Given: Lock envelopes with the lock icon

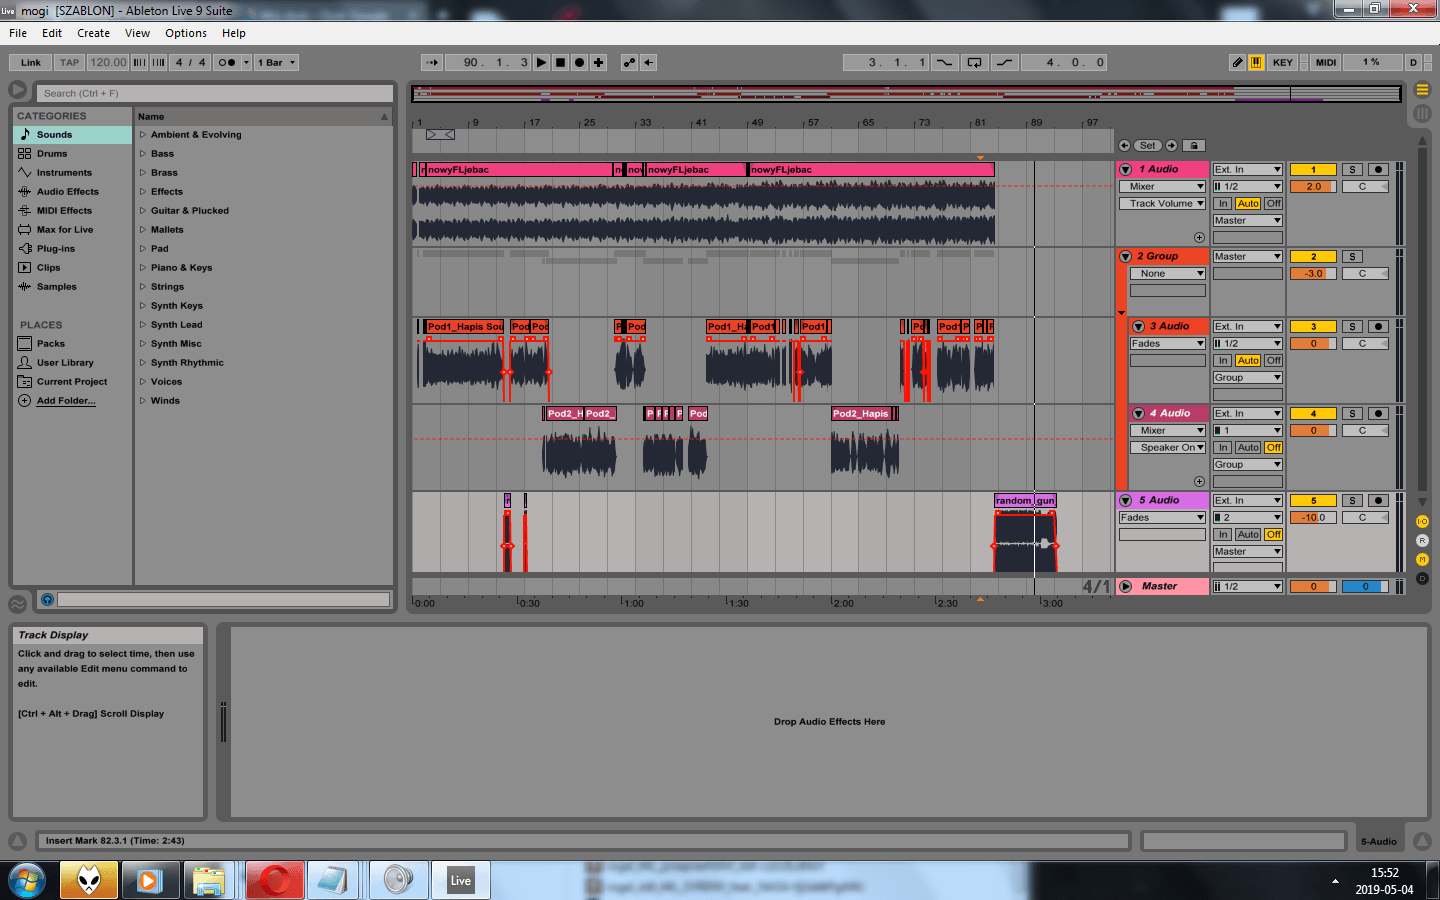Looking at the screenshot, I should tap(1194, 145).
